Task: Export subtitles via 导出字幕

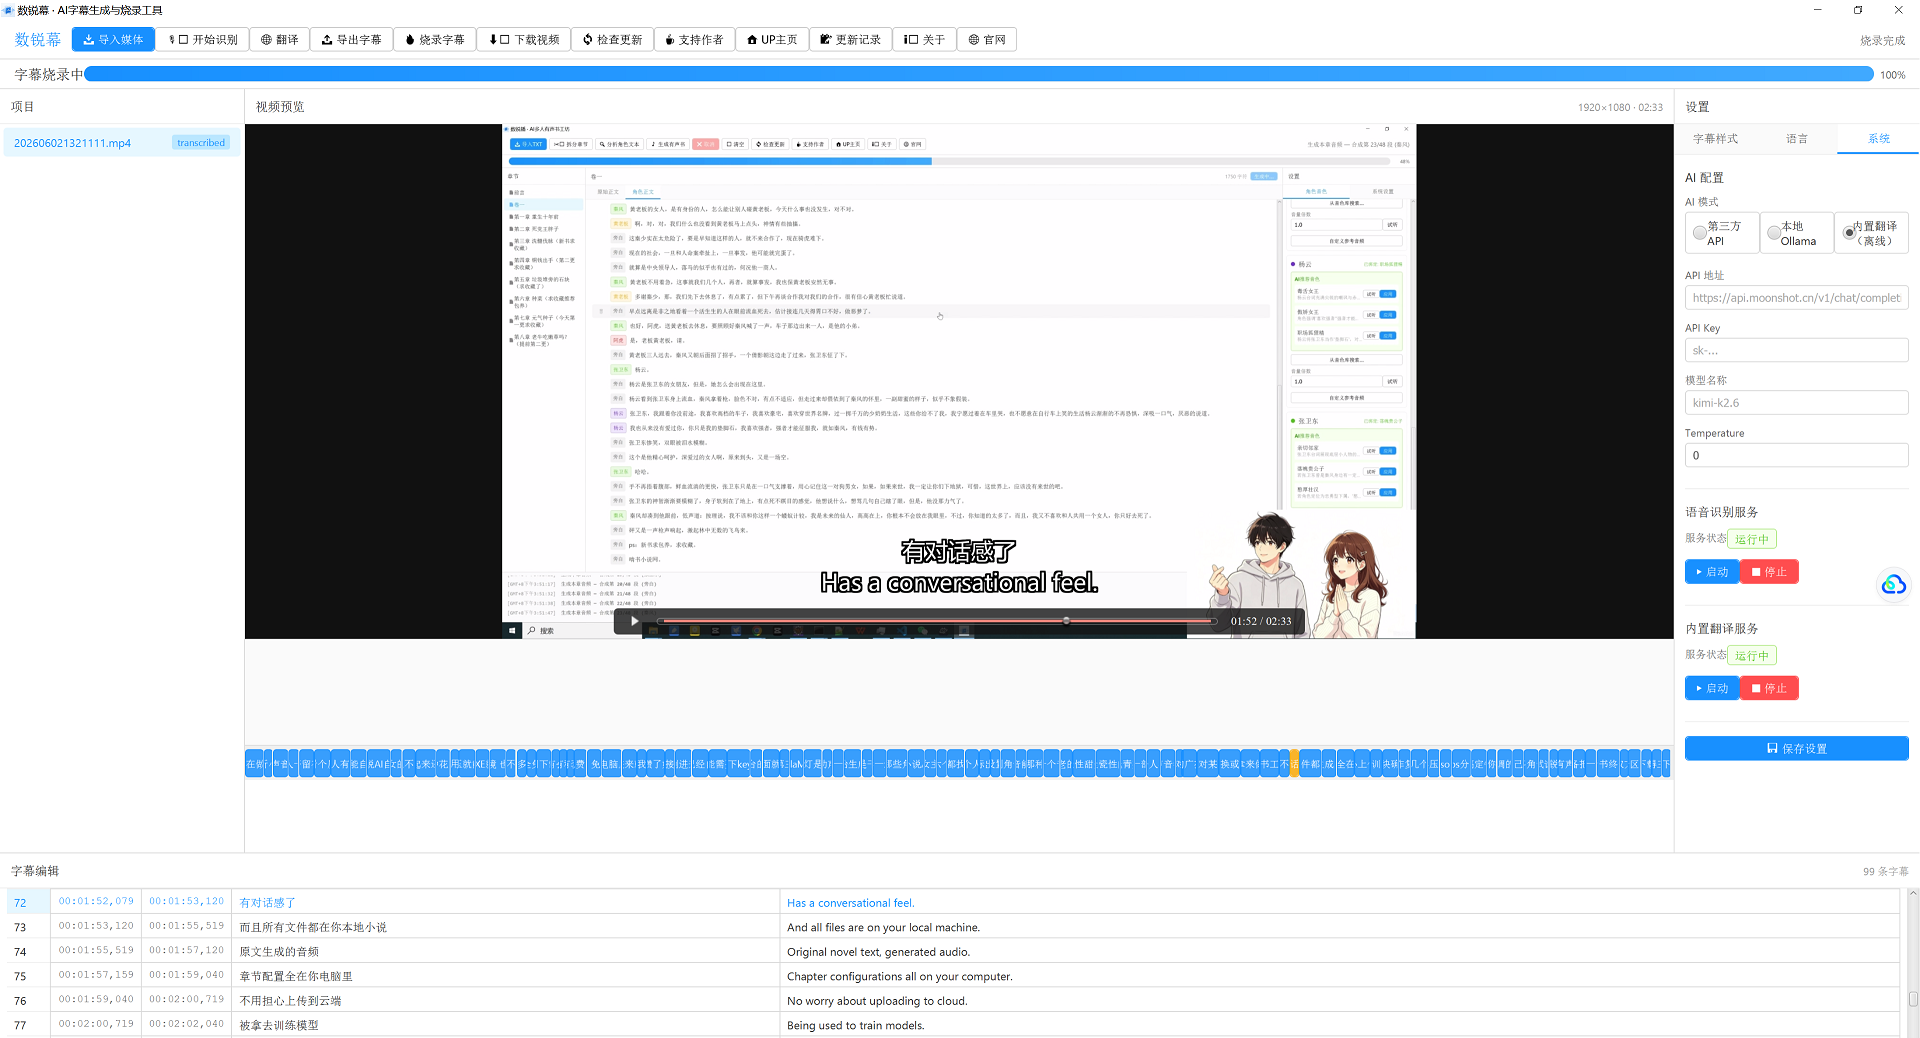Action: 352,40
